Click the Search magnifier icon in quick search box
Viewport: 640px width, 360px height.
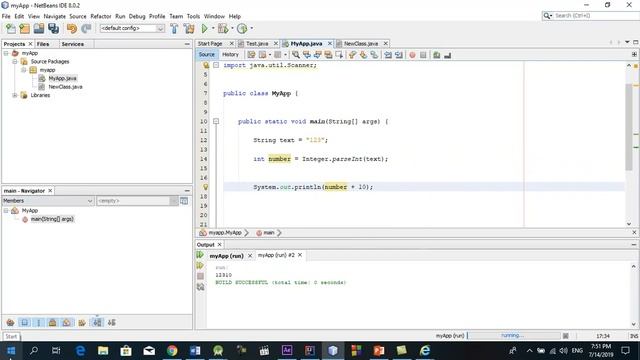[x=547, y=16]
